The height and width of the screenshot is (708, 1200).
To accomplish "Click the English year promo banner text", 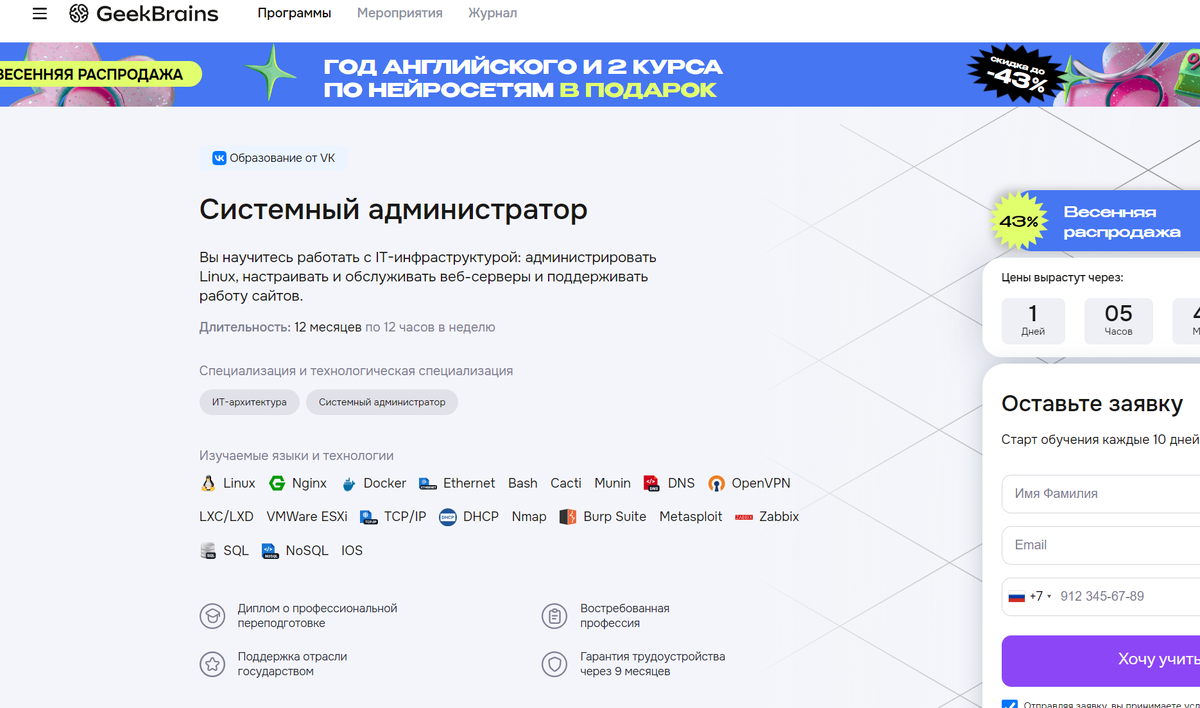I will pyautogui.click(x=522, y=78).
